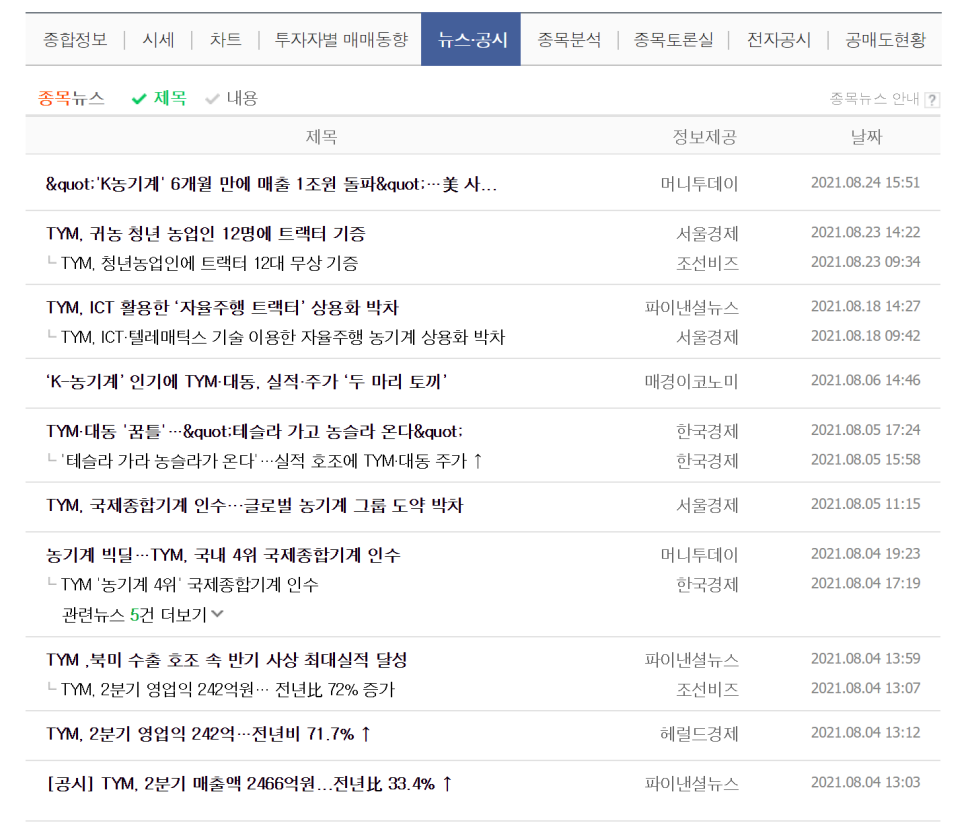The width and height of the screenshot is (966, 825).
Task: Open article TYM '농기계 4위' 국제종합기계 인수
Action: pyautogui.click(x=190, y=585)
